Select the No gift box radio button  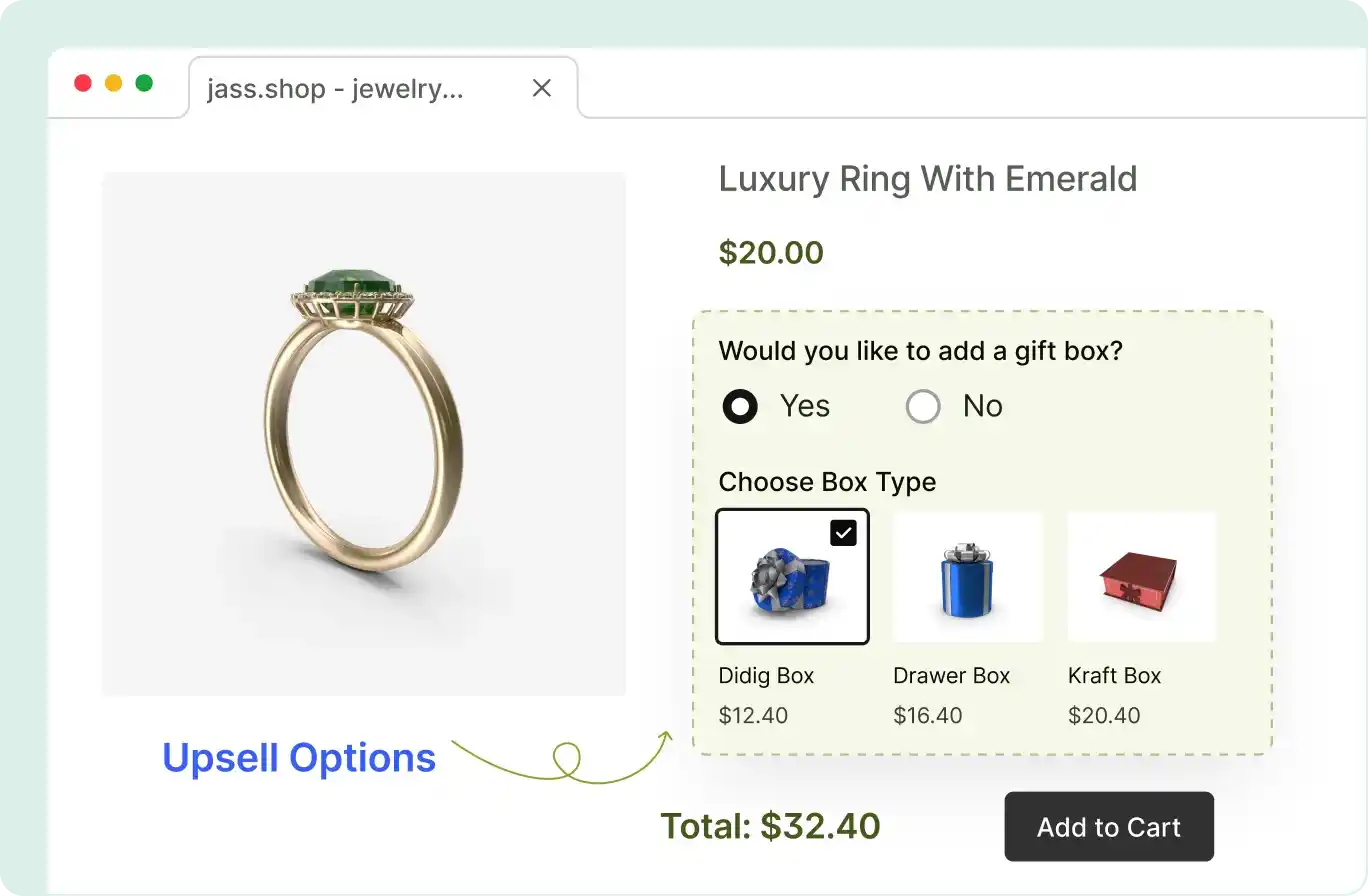923,407
